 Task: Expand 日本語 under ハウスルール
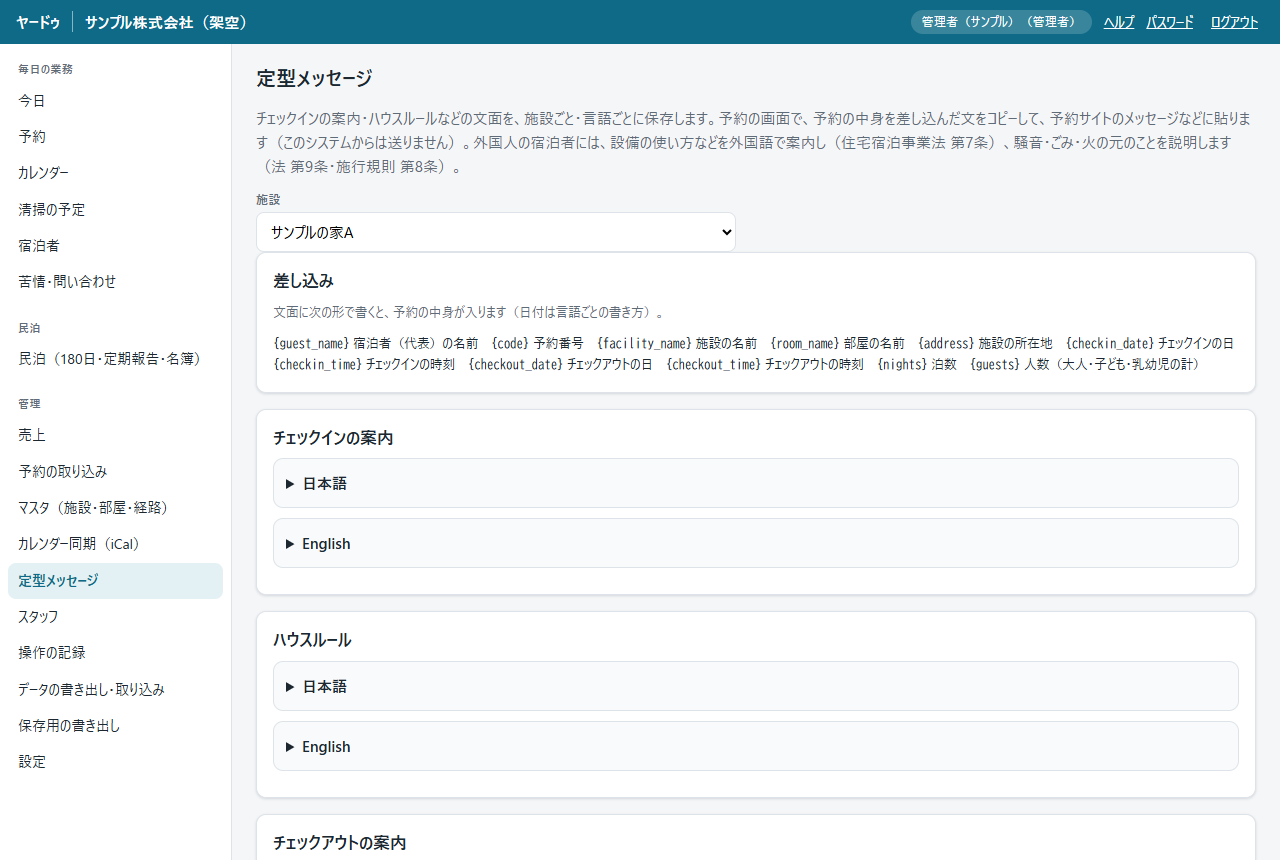coord(756,686)
